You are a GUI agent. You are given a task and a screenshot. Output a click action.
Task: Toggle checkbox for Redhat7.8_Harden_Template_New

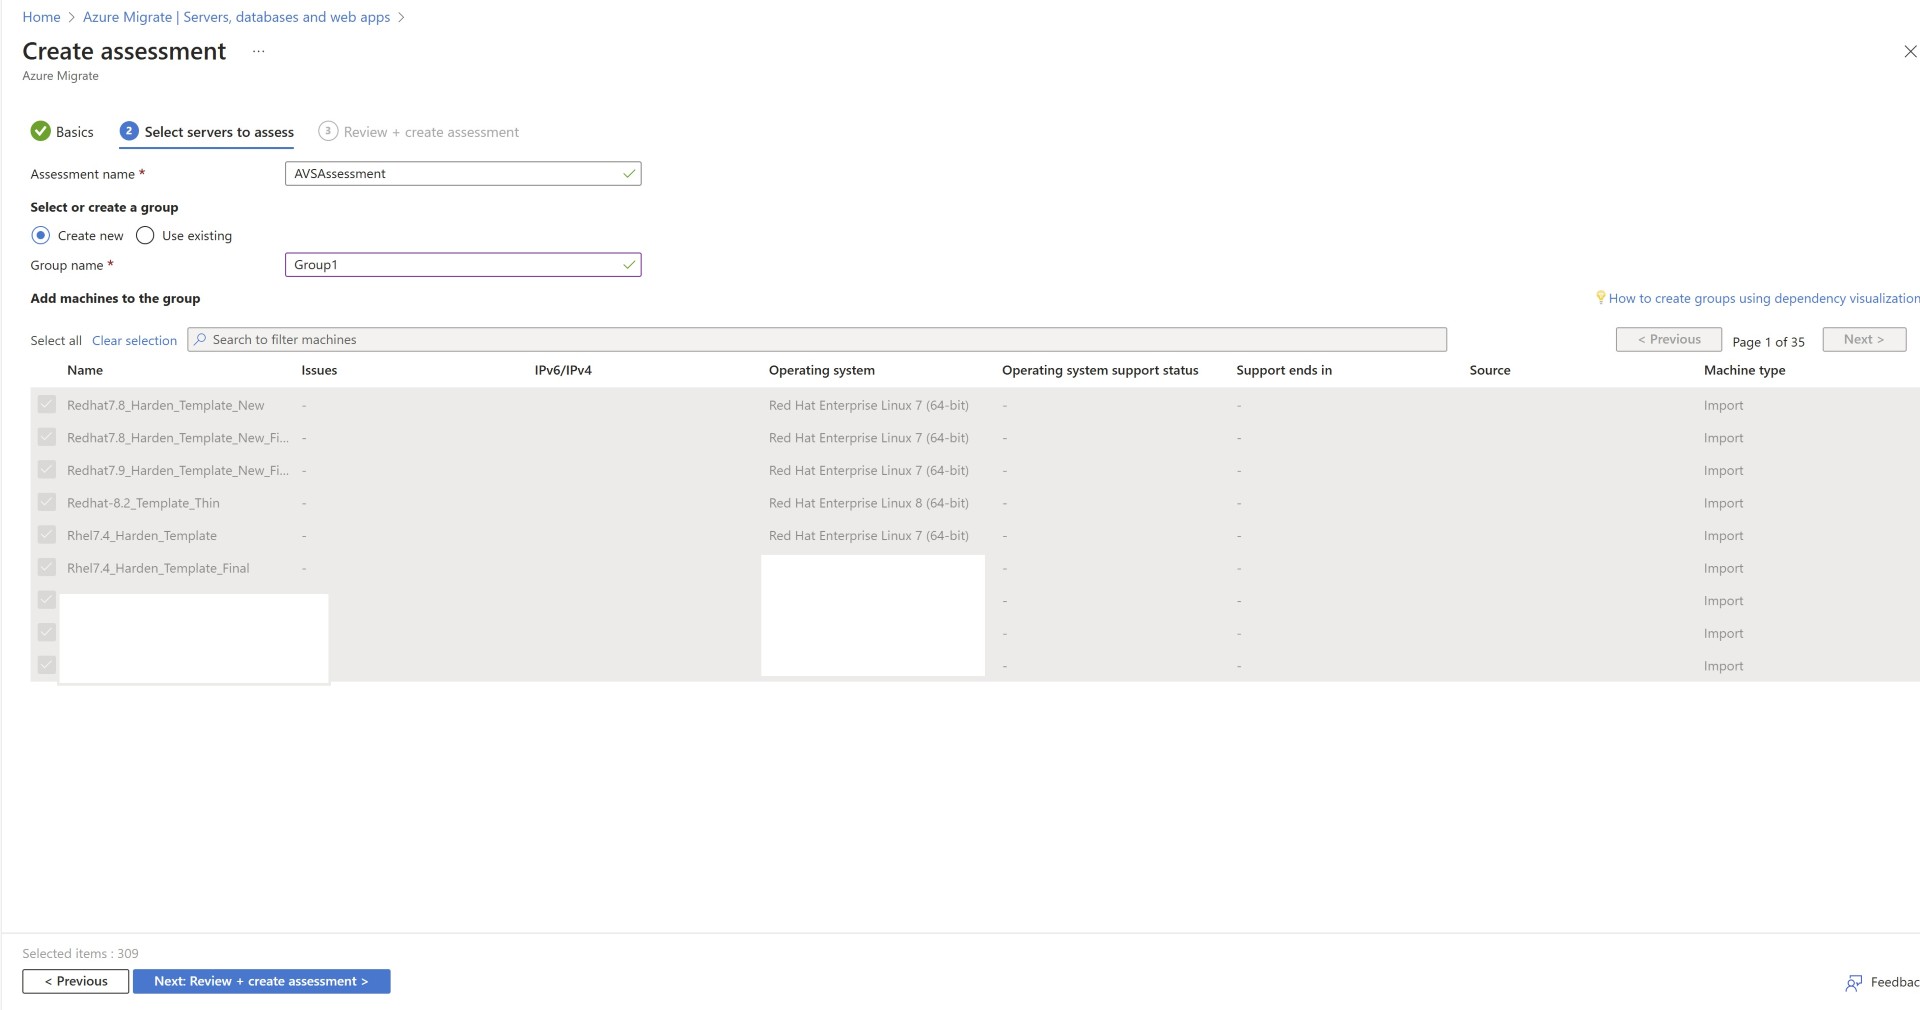tap(47, 404)
